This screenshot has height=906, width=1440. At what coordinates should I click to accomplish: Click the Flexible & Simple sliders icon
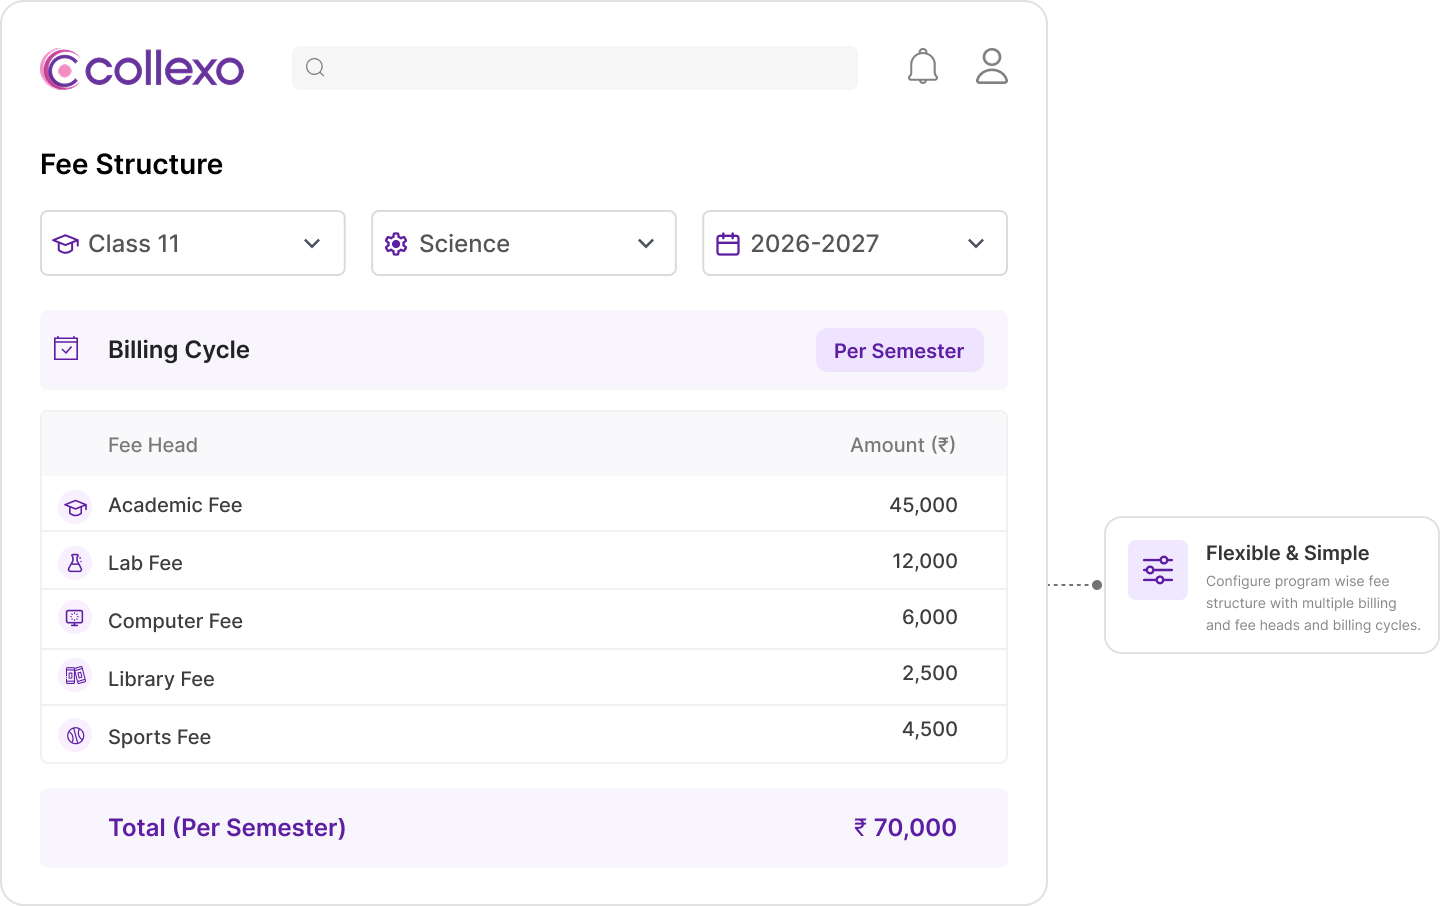click(1158, 570)
